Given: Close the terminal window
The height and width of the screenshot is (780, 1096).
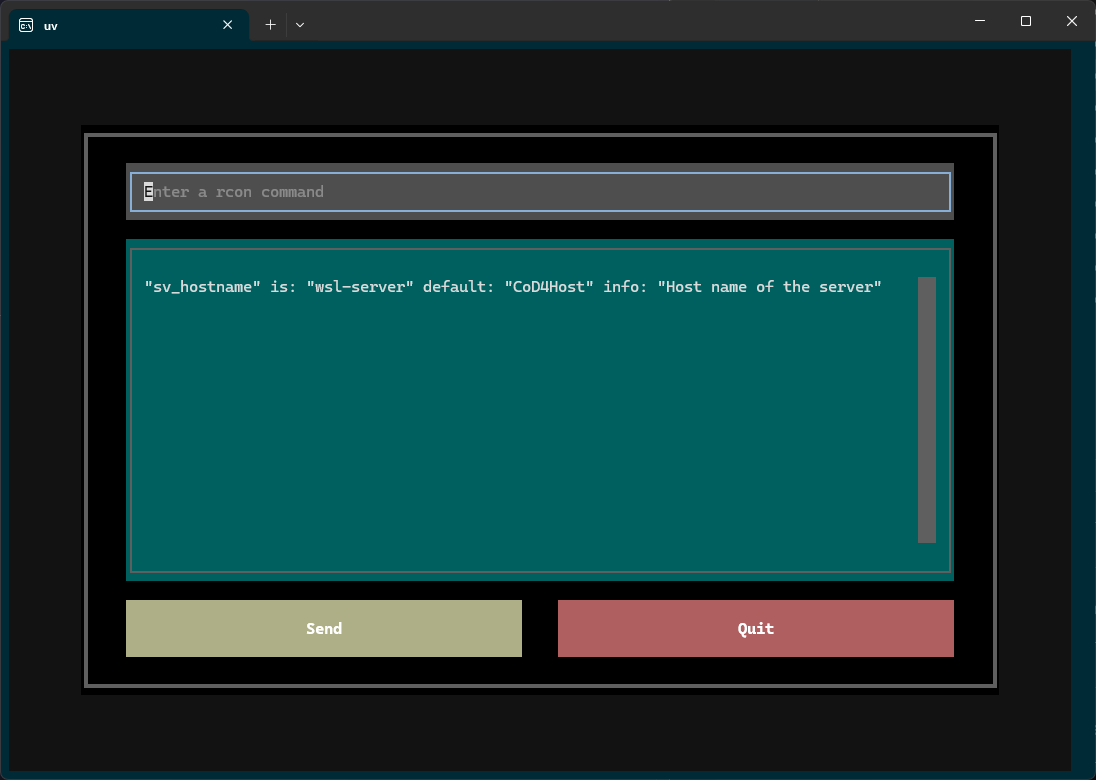Looking at the screenshot, I should (1072, 21).
